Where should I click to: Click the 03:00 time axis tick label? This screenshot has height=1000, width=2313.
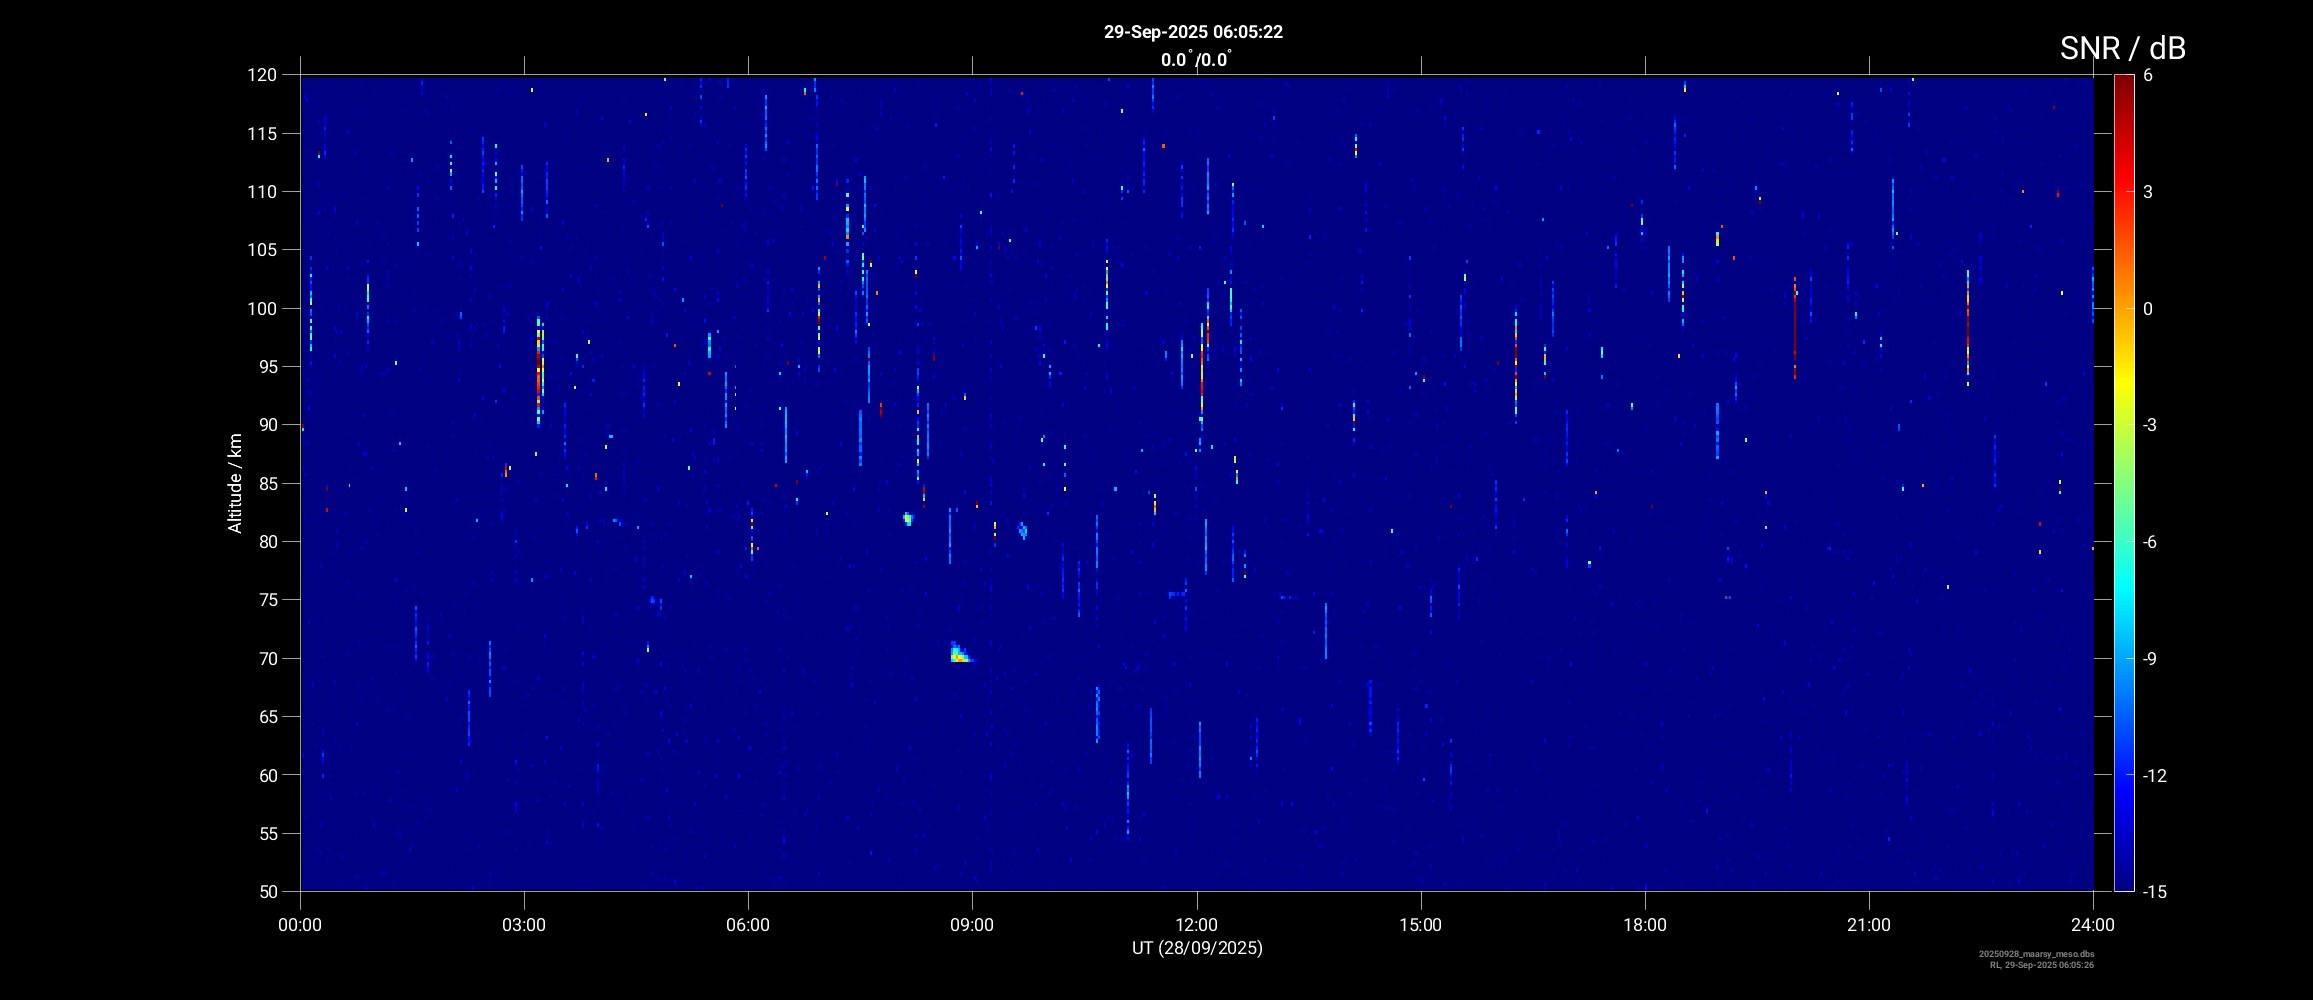click(x=524, y=925)
